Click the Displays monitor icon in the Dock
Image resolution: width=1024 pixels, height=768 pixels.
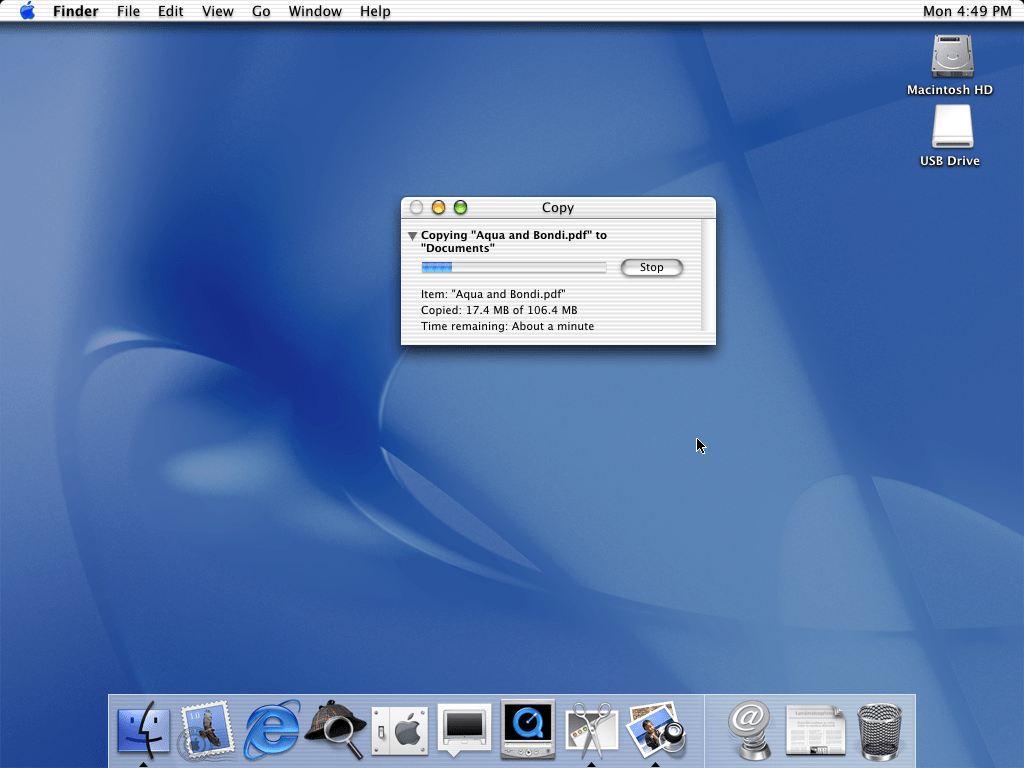[464, 729]
